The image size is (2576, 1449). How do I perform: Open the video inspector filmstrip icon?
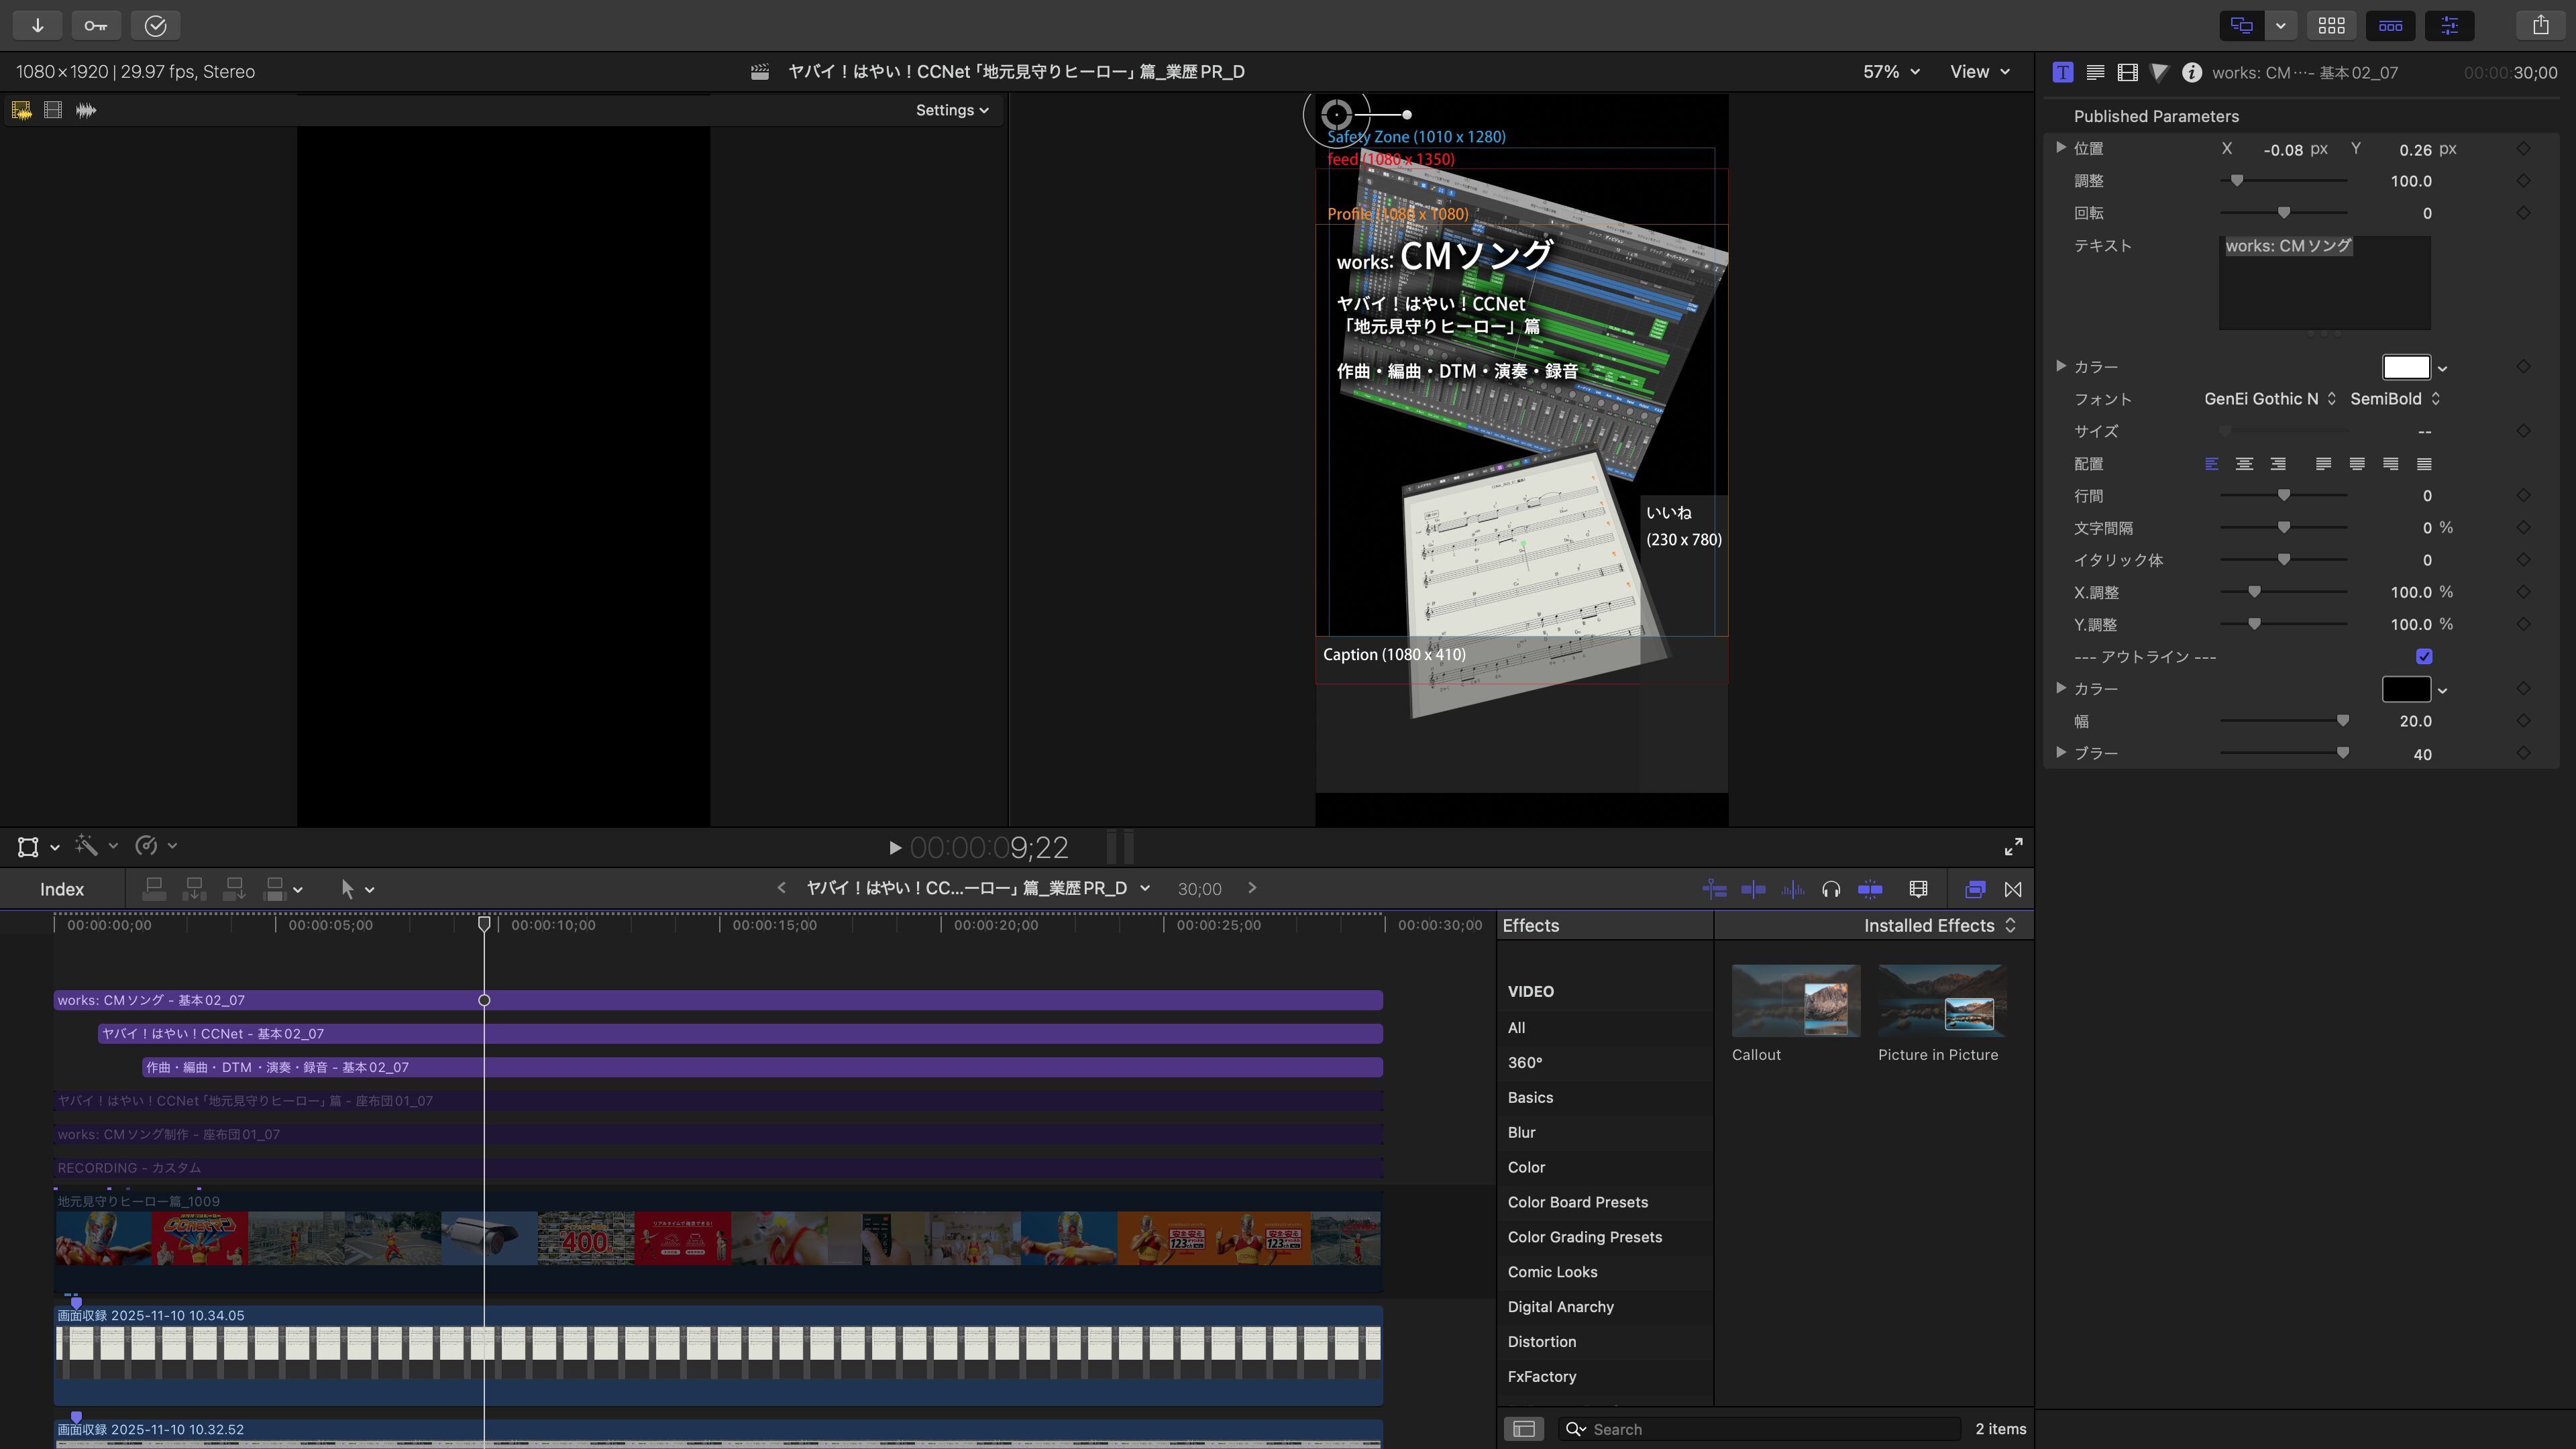(x=2127, y=72)
